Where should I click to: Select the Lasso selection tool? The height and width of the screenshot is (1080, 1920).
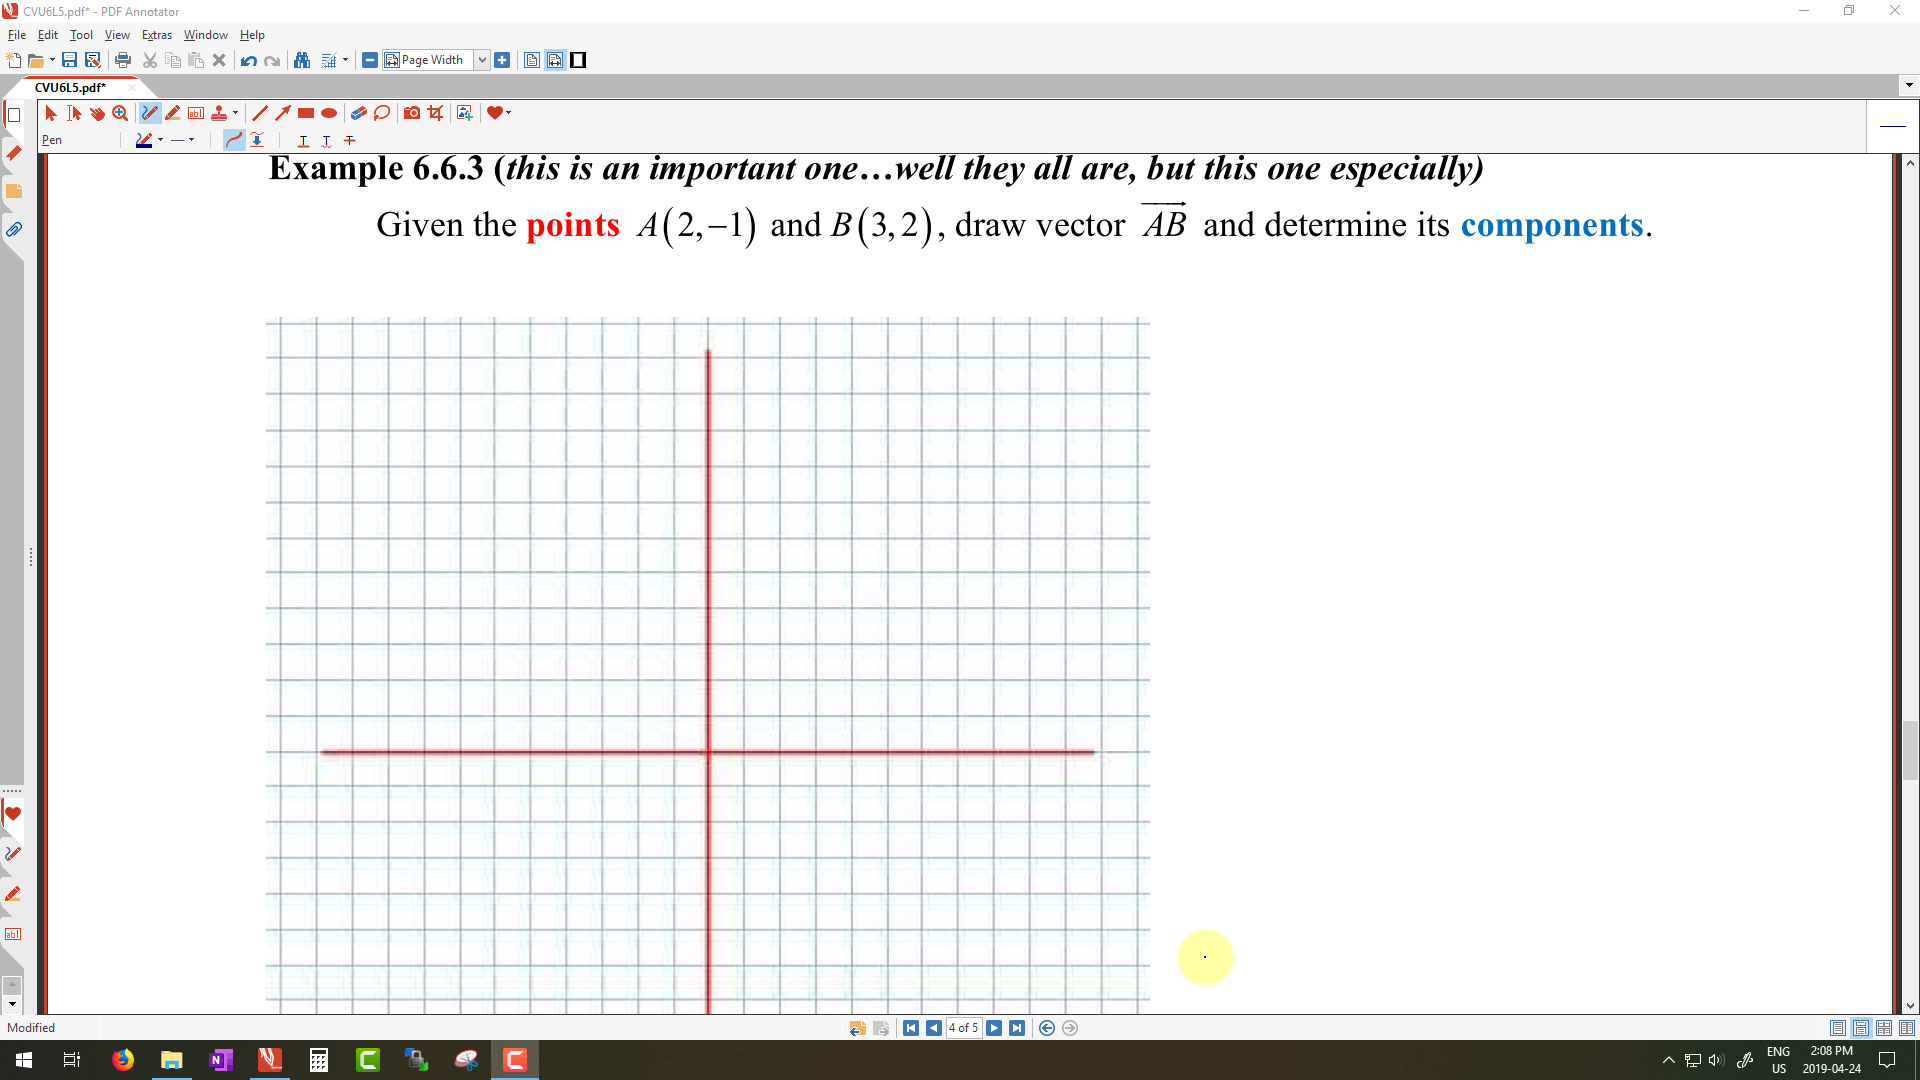coord(382,113)
